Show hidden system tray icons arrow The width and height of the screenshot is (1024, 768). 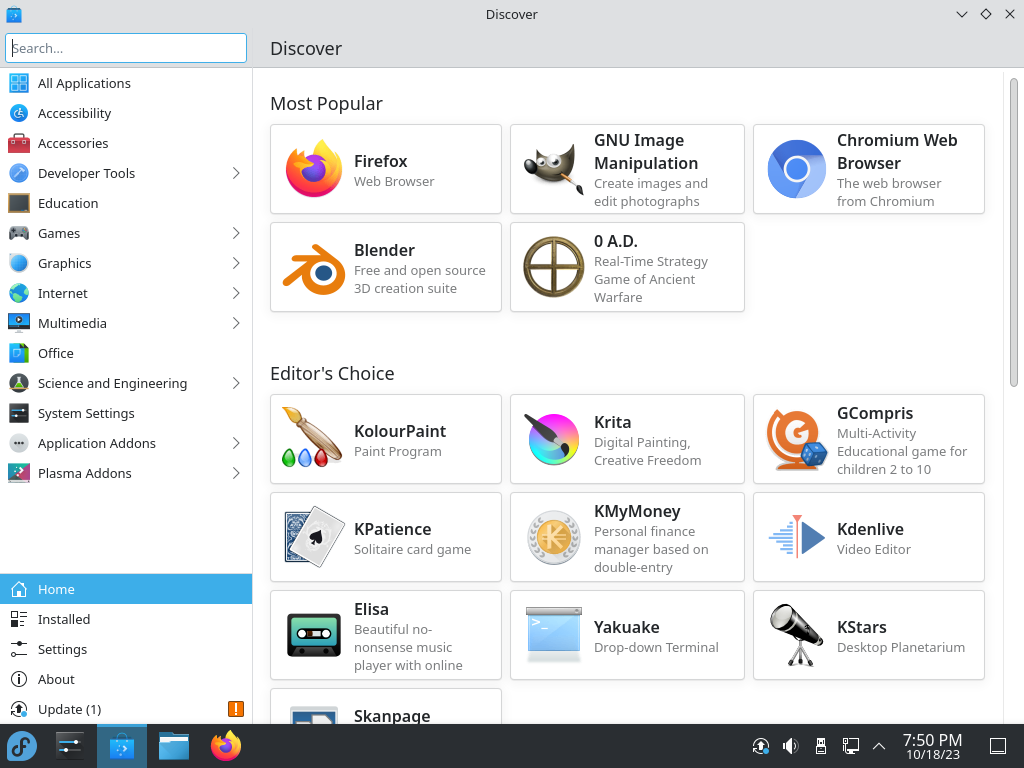click(879, 746)
